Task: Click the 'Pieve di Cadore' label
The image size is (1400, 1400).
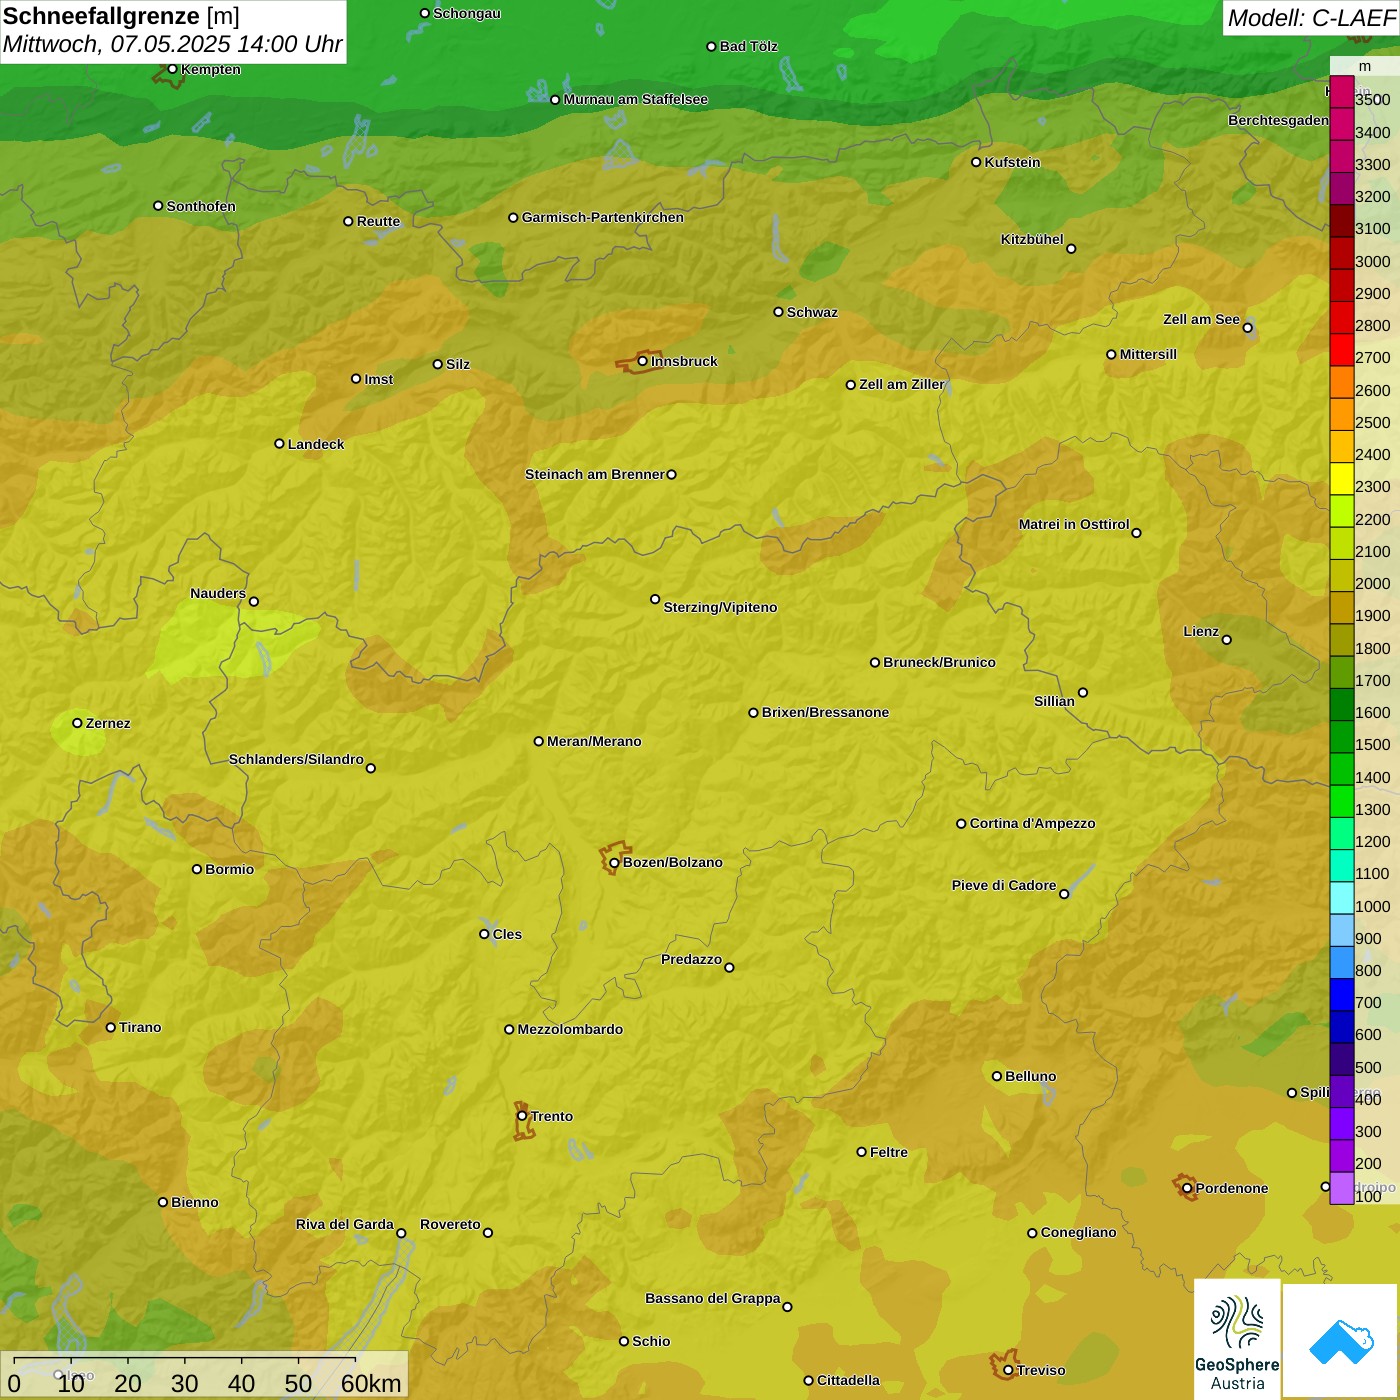Action: pyautogui.click(x=1004, y=885)
